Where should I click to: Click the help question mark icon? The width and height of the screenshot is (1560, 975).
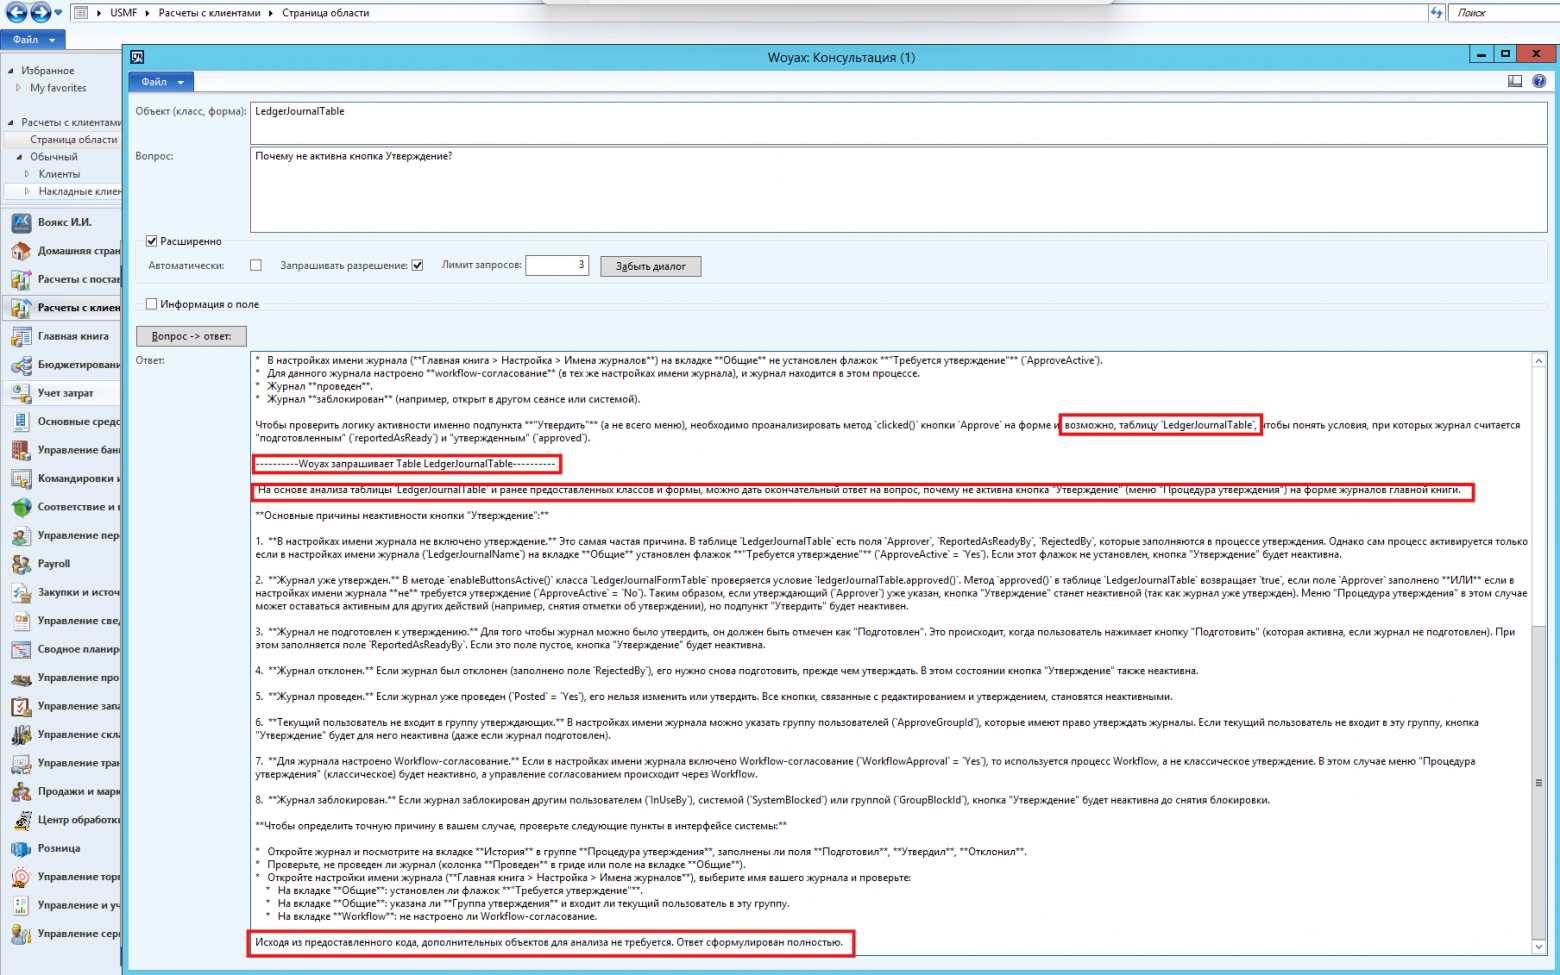[1538, 81]
